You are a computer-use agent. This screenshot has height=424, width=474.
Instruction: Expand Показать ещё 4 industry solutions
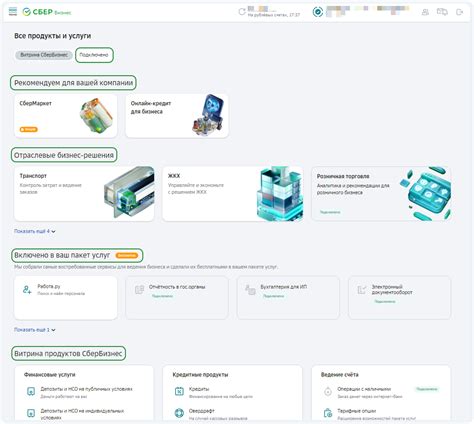[35, 231]
